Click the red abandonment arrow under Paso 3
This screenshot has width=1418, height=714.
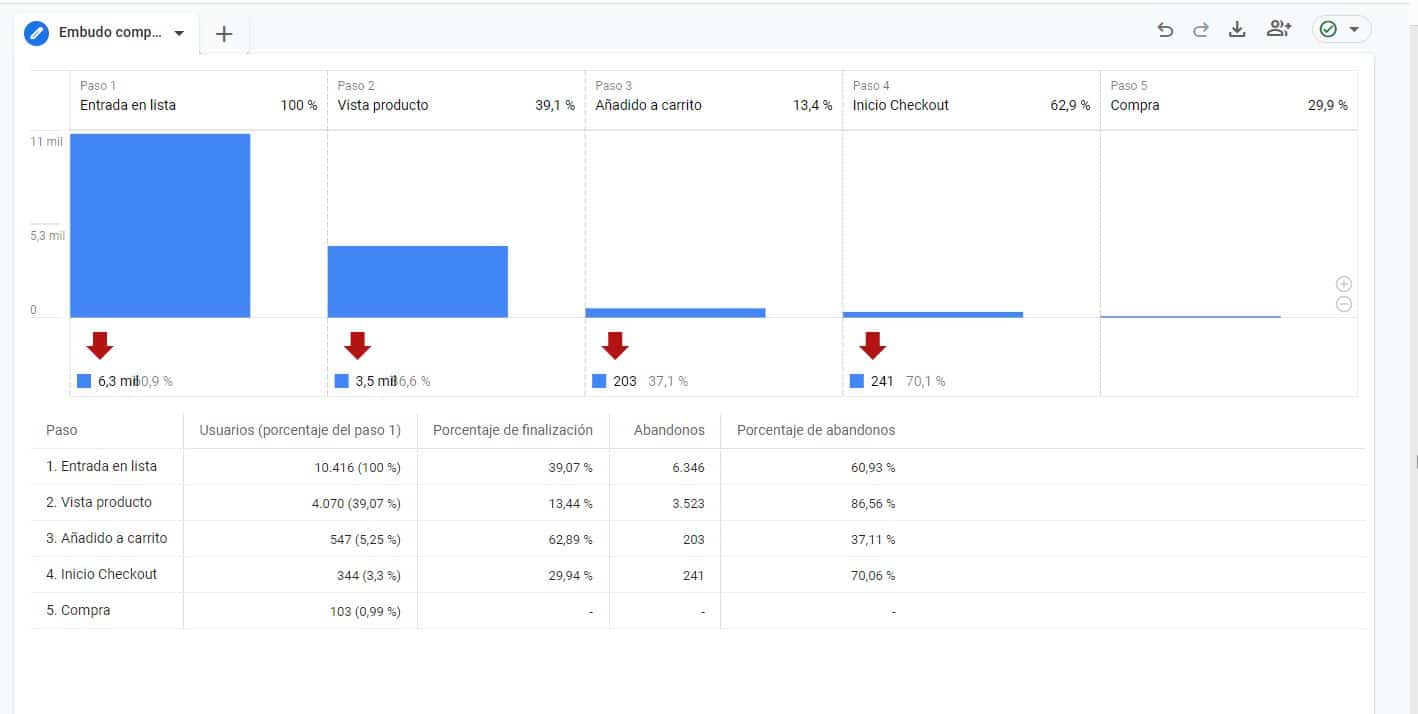click(x=615, y=345)
